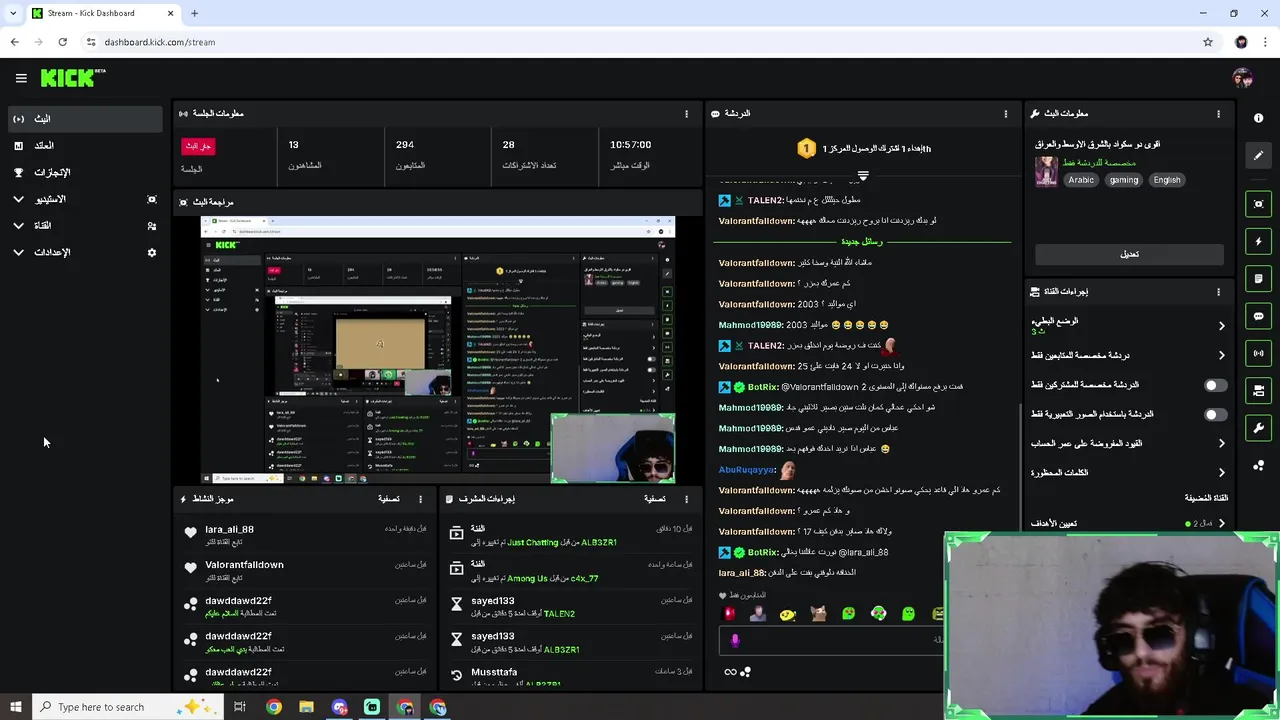Insert the cat emote in the chat emote row
1280x720 pixels.
[818, 613]
